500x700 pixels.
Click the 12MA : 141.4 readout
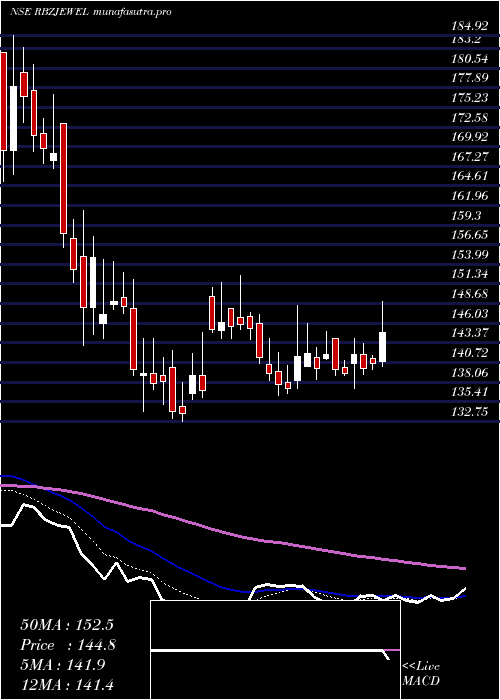69,684
